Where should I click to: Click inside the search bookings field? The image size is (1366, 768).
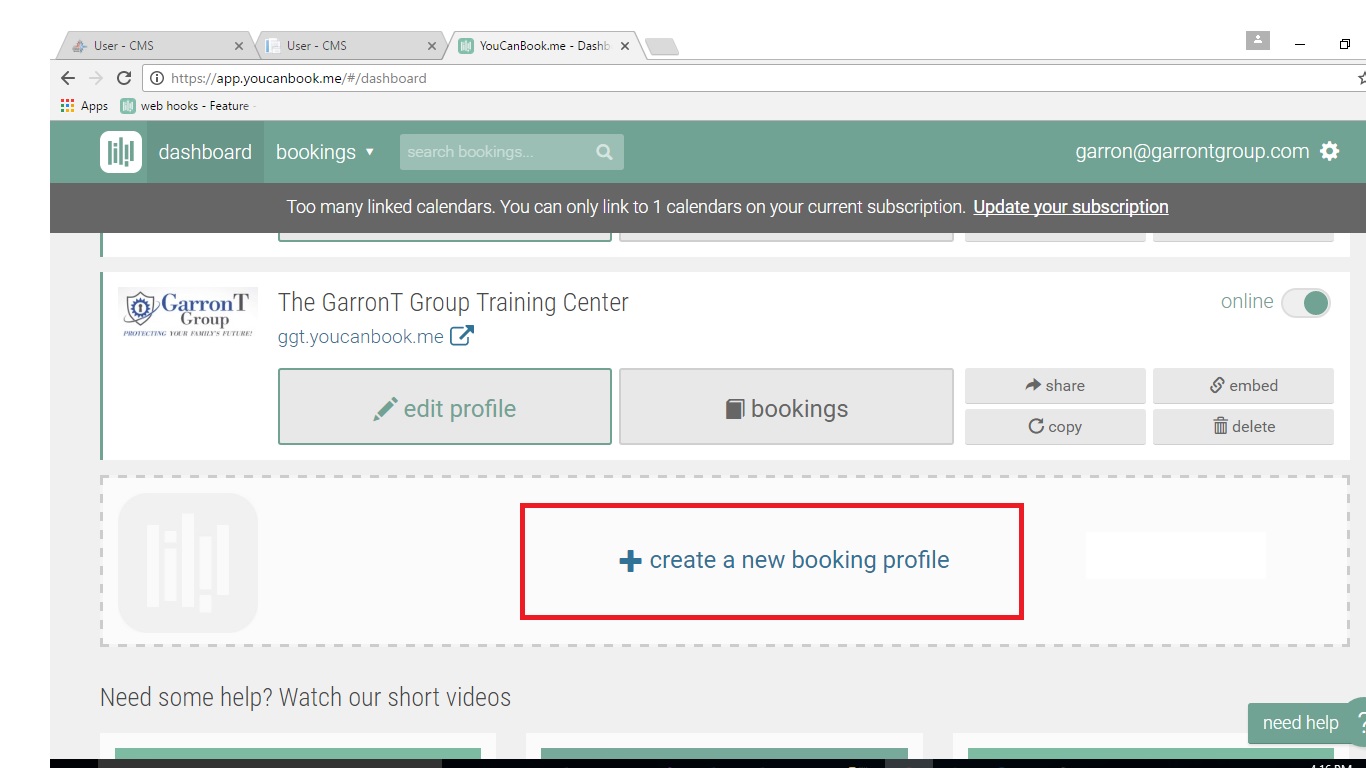pyautogui.click(x=495, y=152)
